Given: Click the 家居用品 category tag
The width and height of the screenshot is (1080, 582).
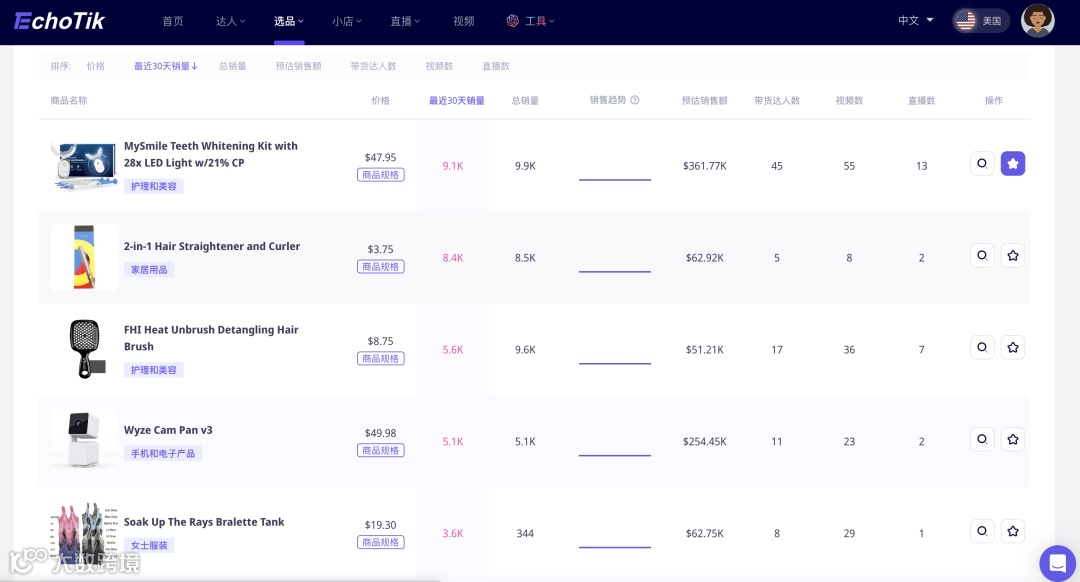Looking at the screenshot, I should coord(149,269).
